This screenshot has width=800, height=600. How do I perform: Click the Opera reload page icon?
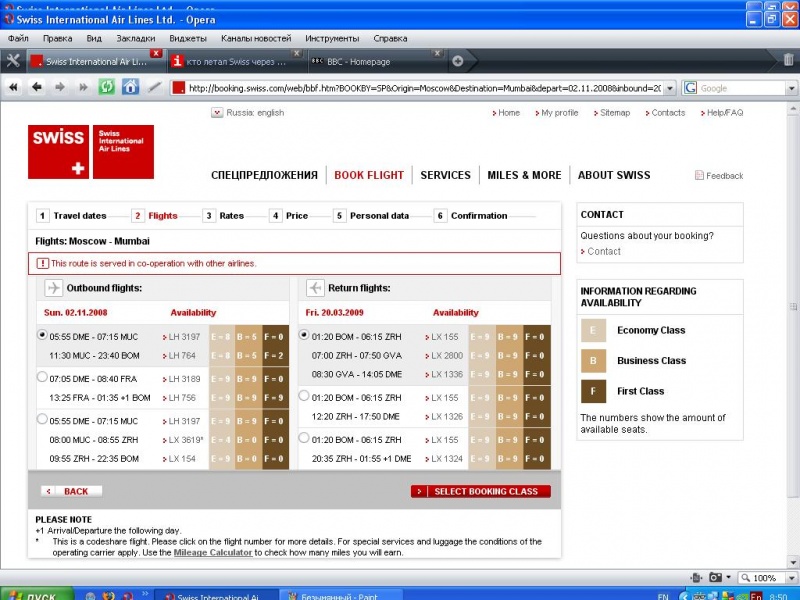click(107, 87)
